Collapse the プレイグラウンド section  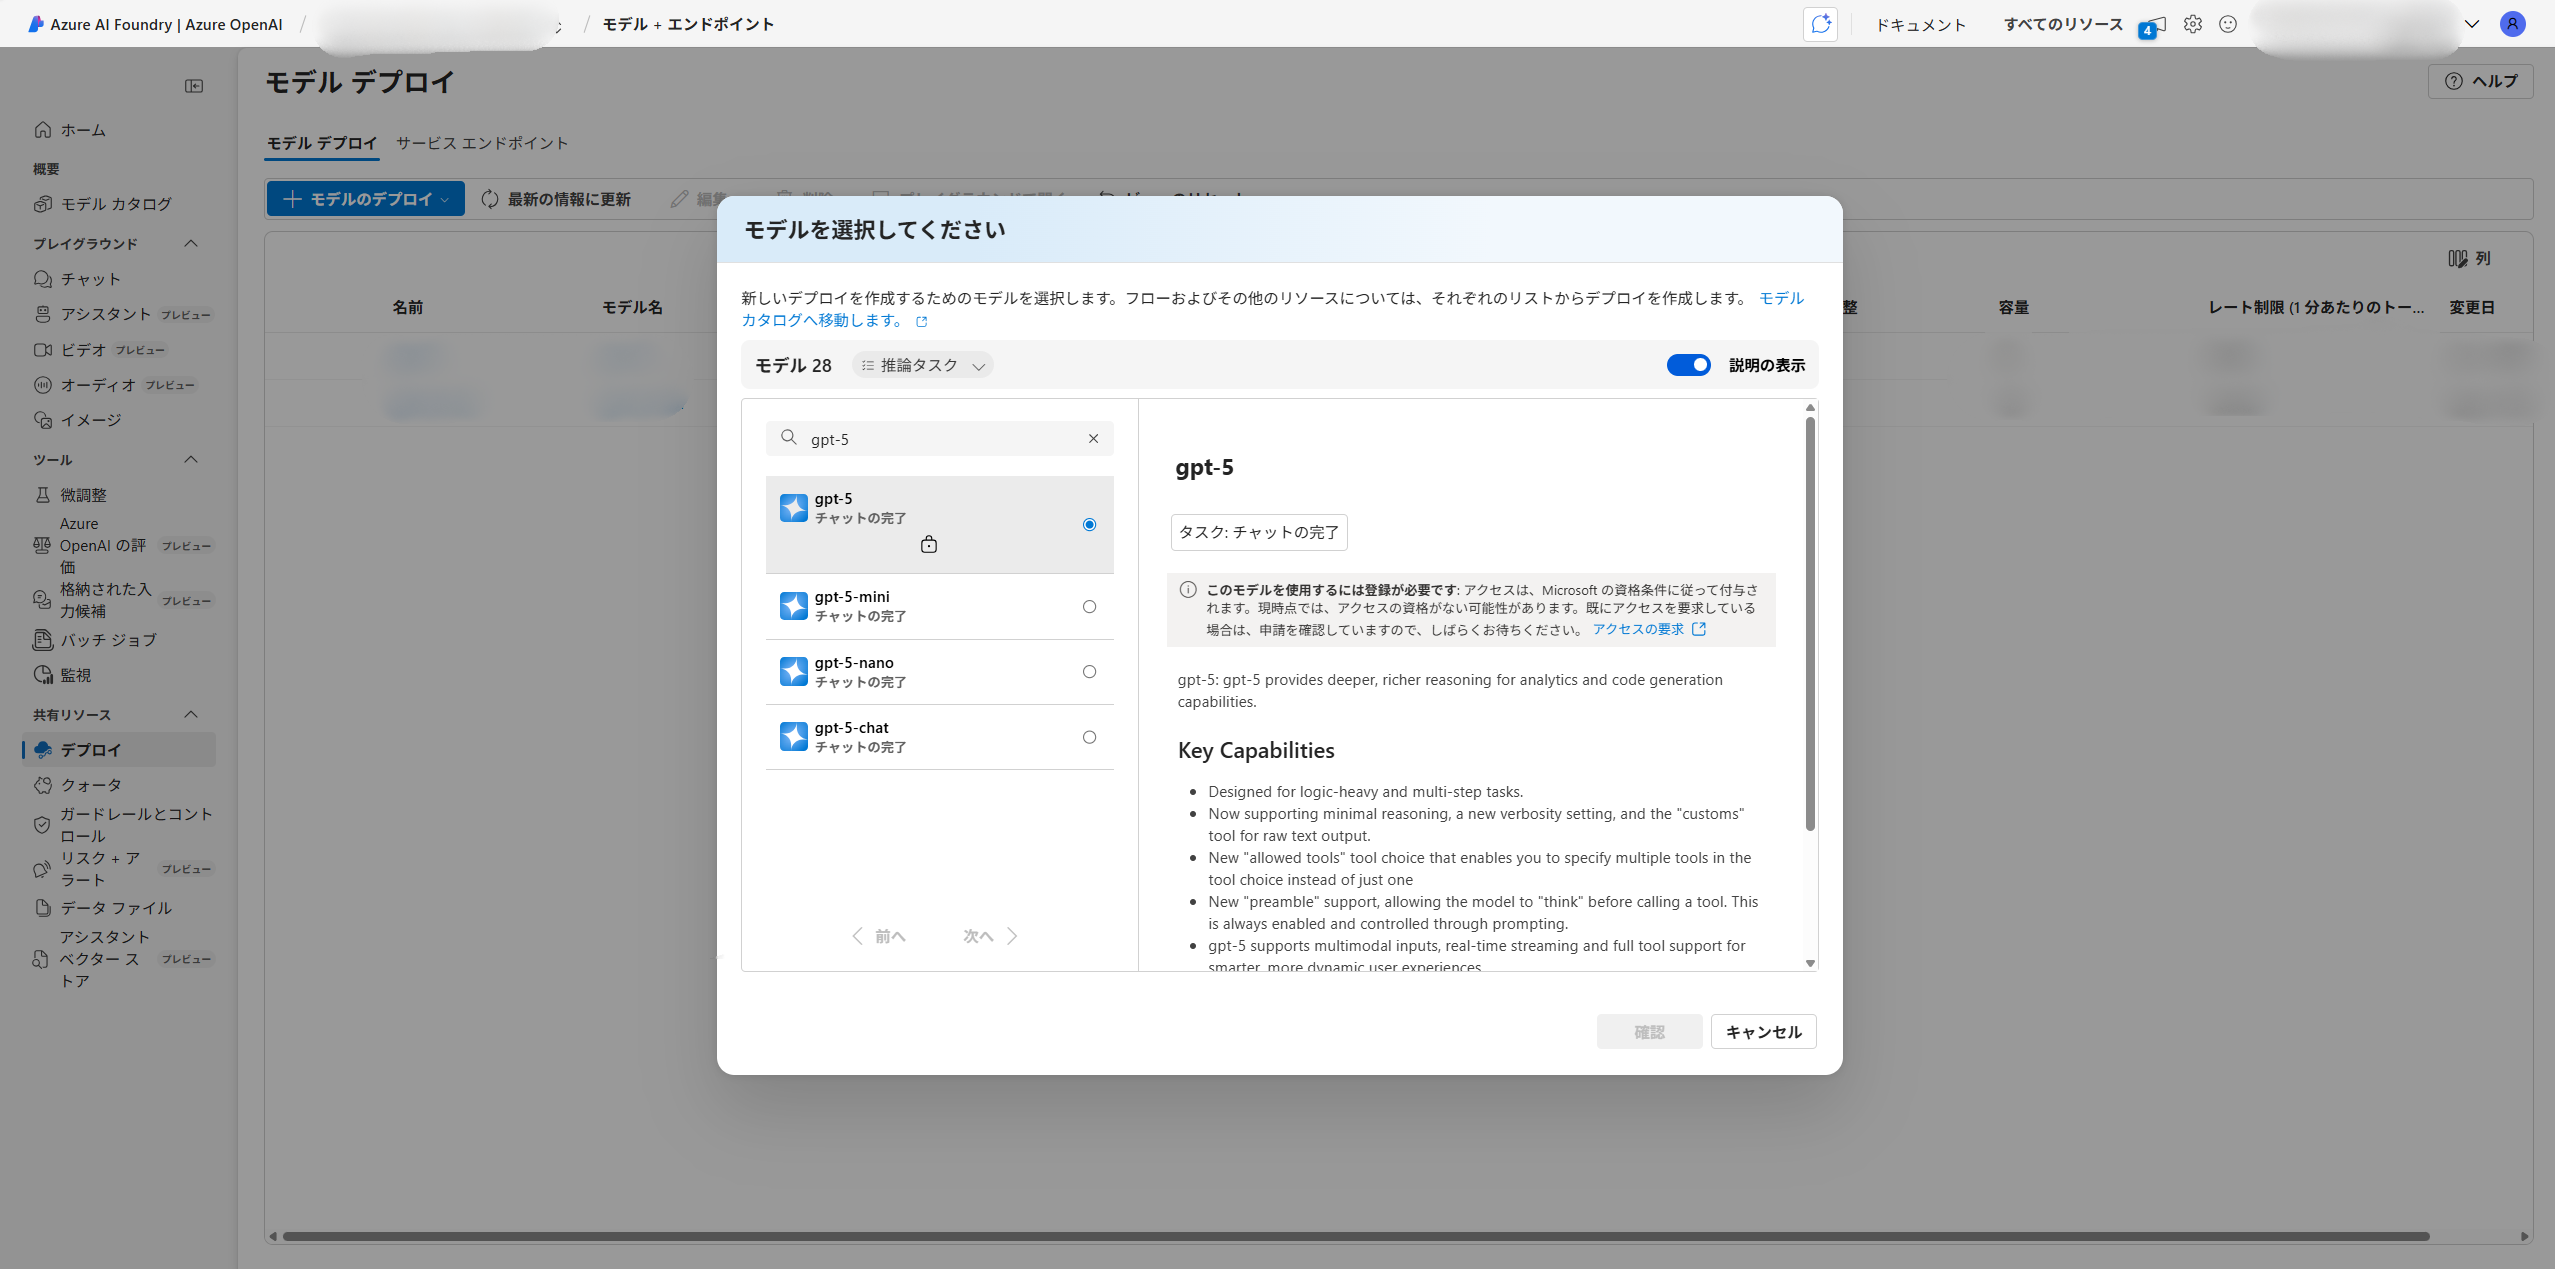coord(191,244)
